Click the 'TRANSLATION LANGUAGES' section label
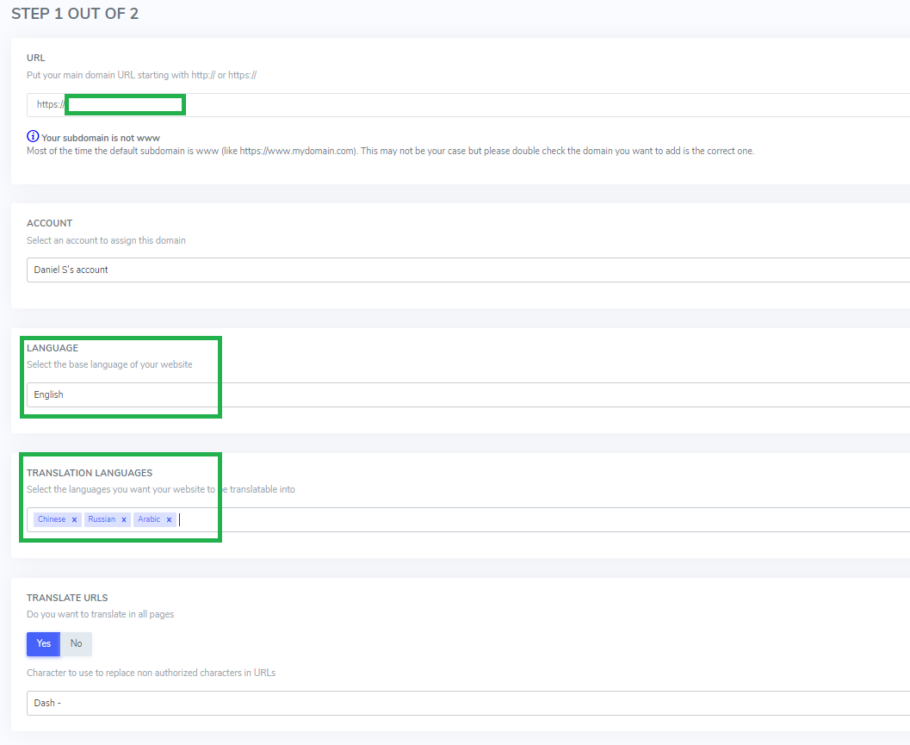 point(89,473)
